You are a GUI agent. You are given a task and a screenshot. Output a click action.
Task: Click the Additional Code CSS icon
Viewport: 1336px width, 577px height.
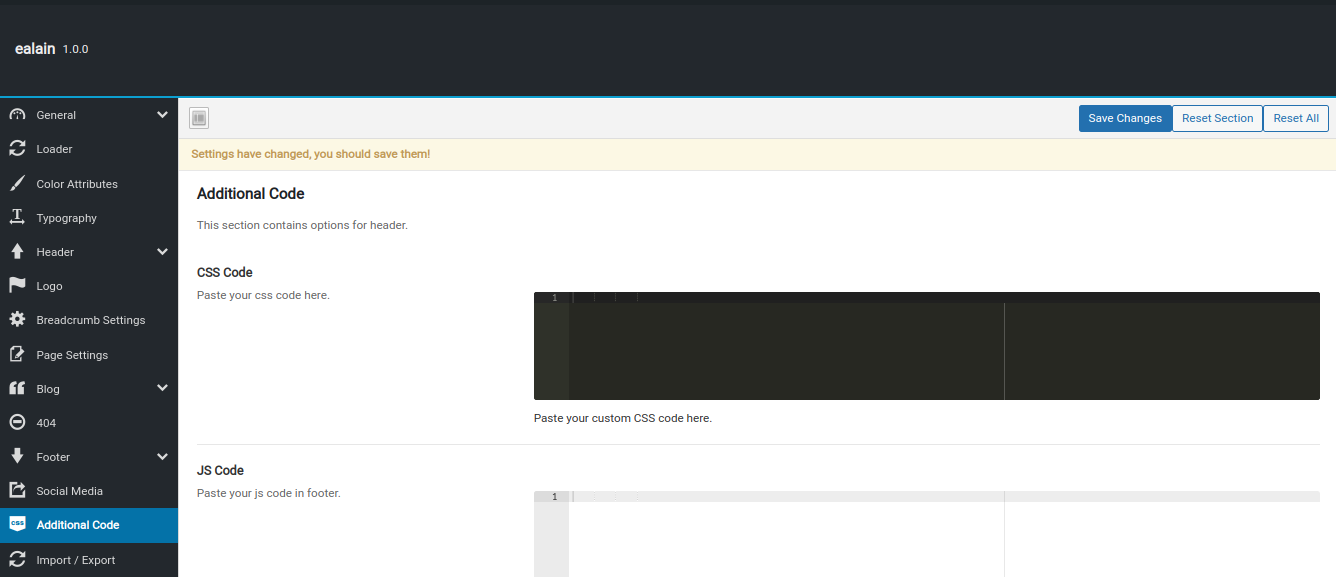(17, 525)
